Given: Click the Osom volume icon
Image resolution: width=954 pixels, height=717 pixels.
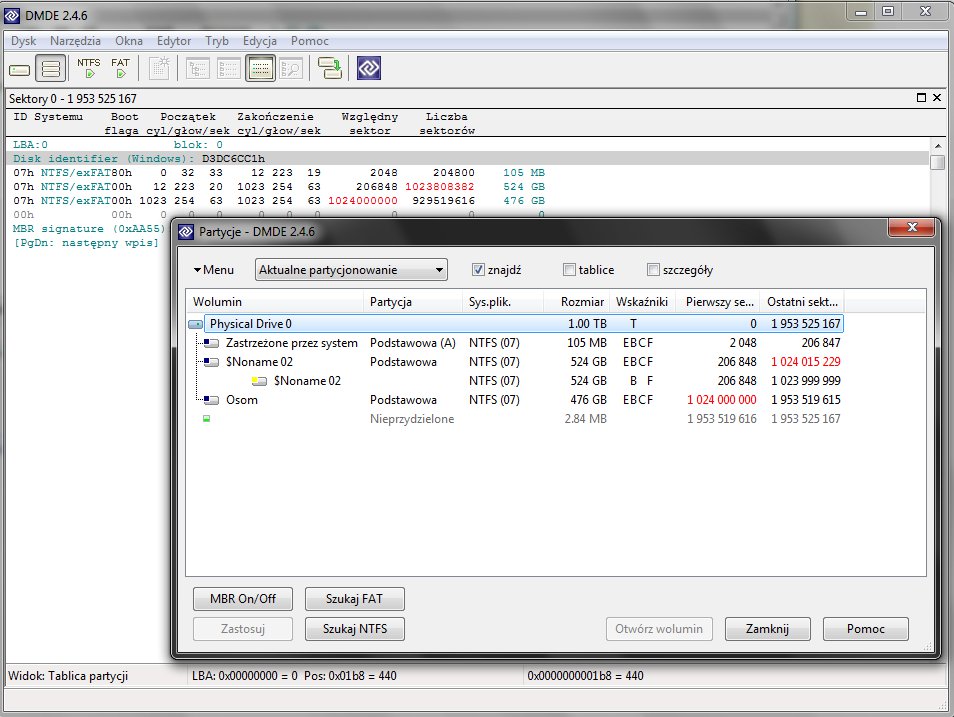Looking at the screenshot, I should [211, 400].
